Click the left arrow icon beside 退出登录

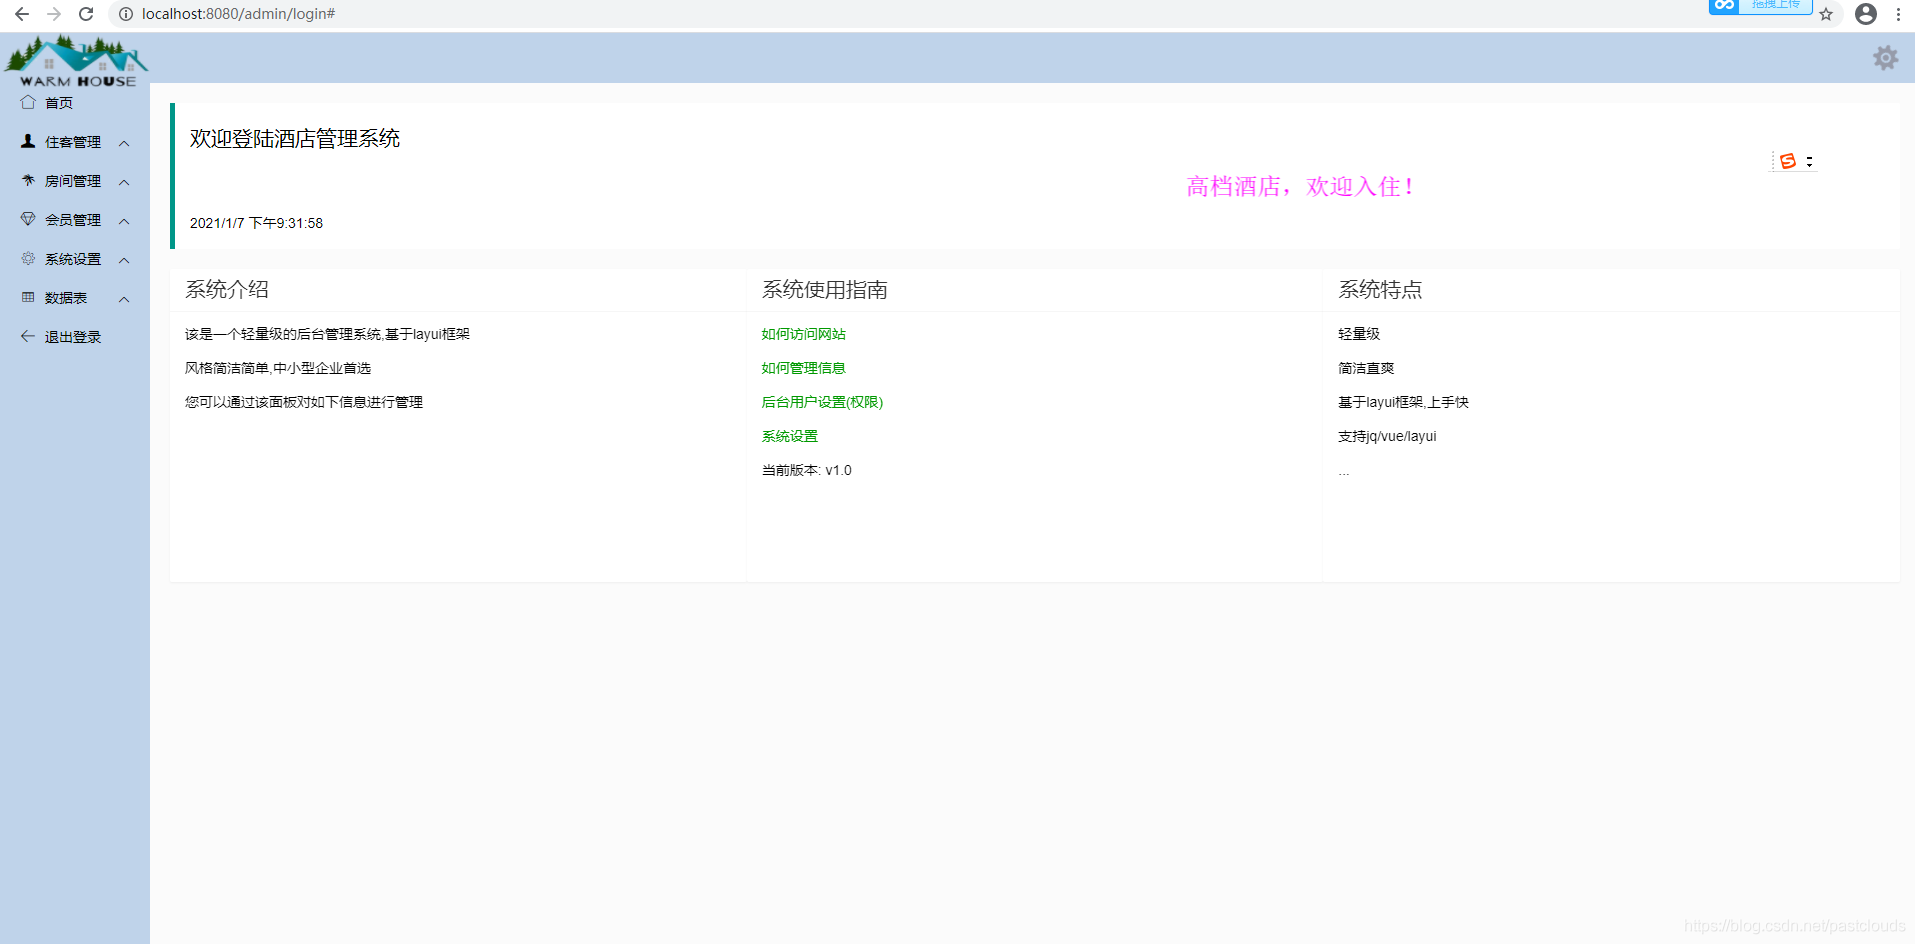[x=28, y=336]
